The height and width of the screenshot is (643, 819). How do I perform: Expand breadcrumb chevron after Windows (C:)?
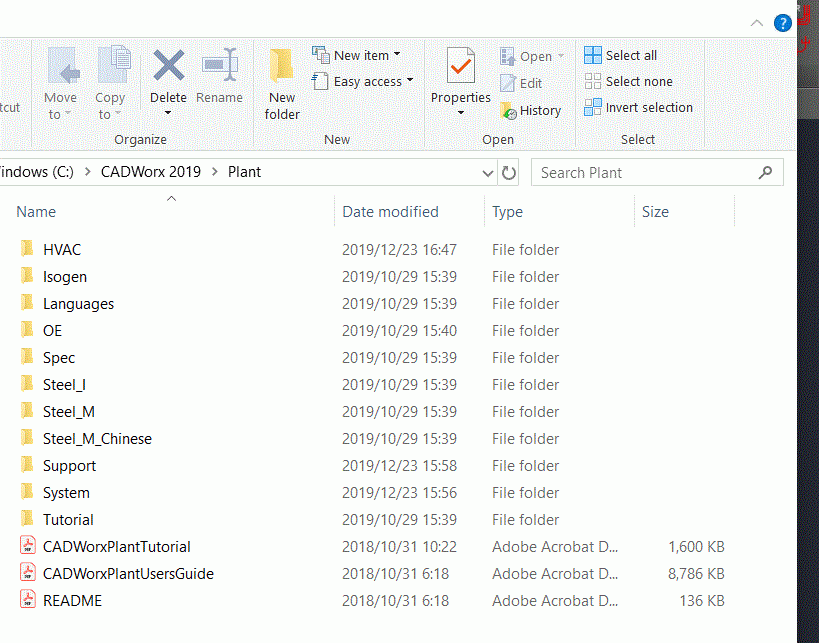tap(87, 172)
